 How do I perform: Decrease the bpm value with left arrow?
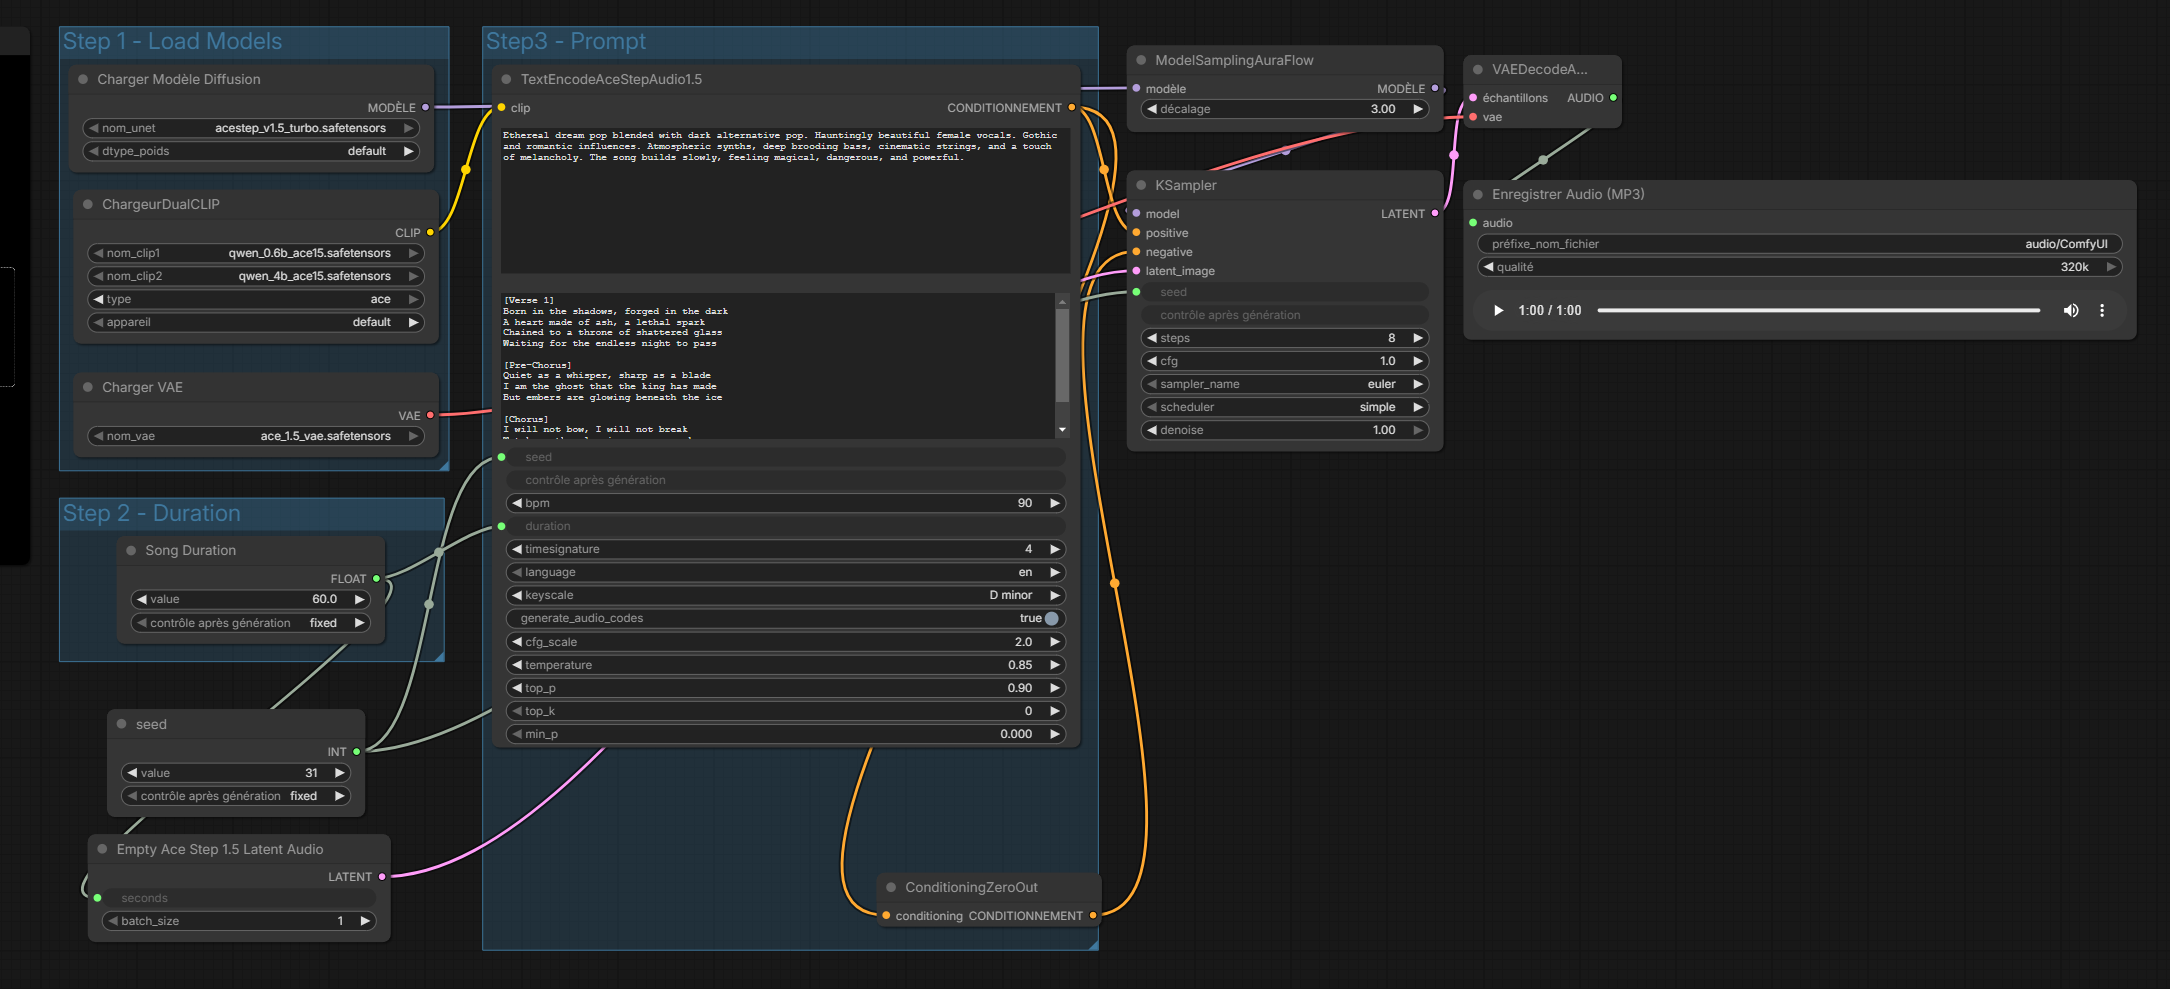coord(516,503)
